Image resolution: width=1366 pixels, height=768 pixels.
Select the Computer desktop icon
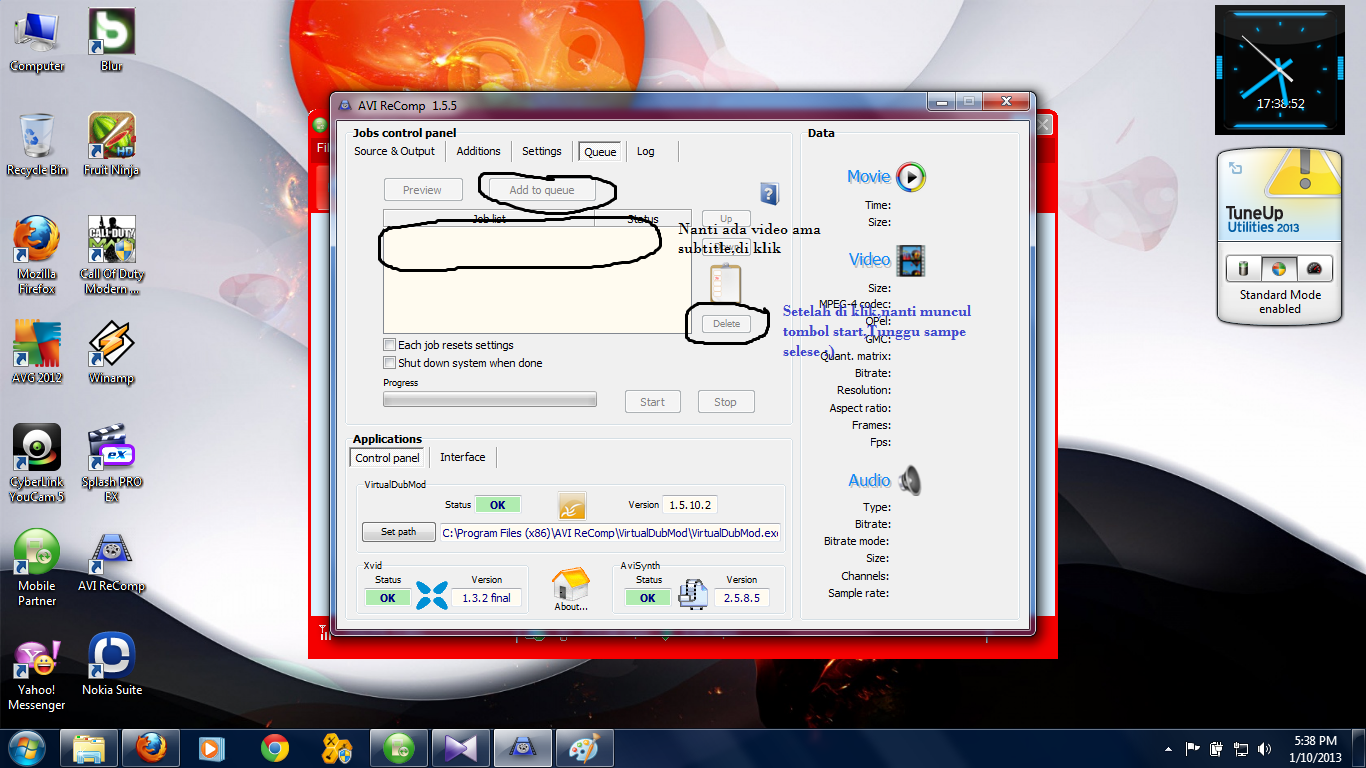(x=37, y=41)
